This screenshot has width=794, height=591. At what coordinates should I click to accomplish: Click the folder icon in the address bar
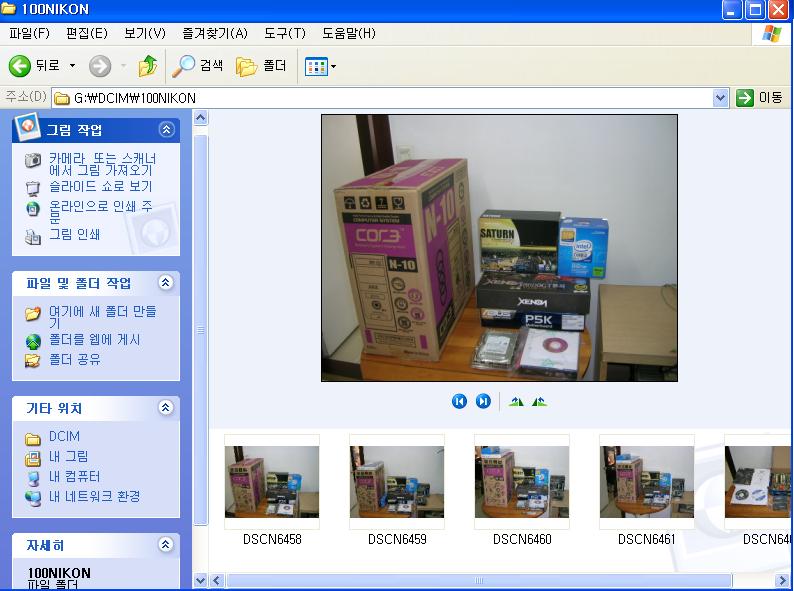62,98
